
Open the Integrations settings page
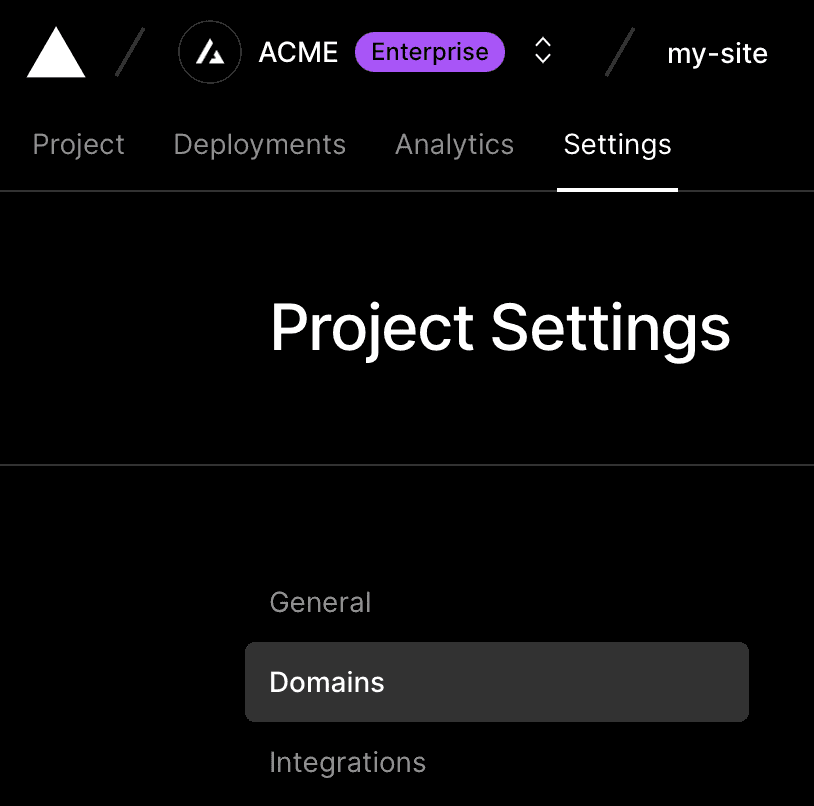pyautogui.click(x=347, y=762)
